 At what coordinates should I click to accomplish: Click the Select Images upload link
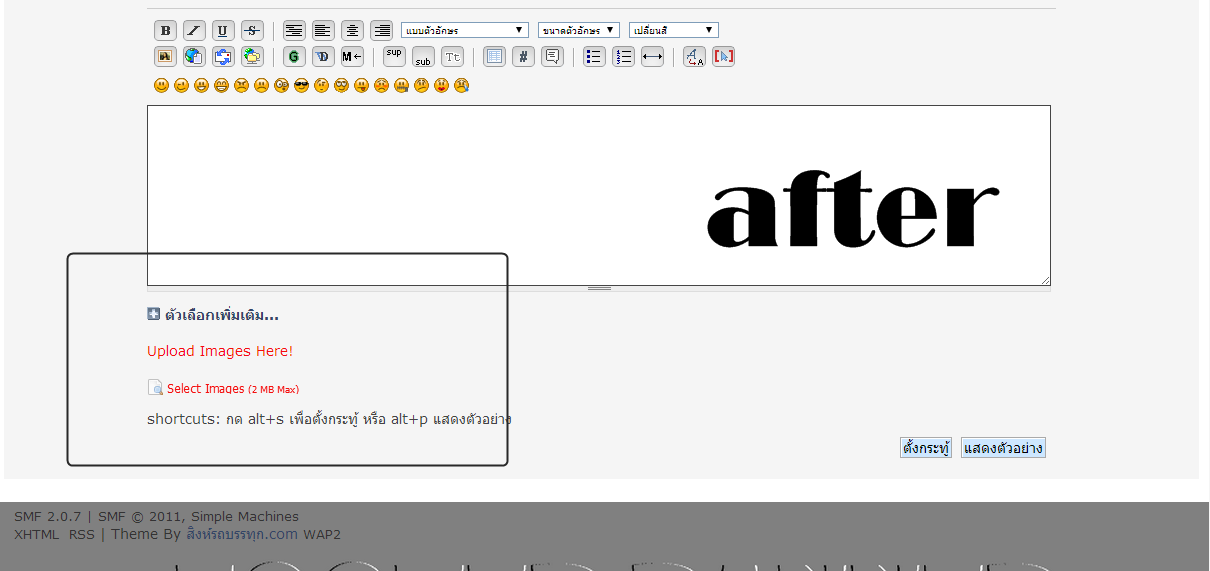click(223, 388)
